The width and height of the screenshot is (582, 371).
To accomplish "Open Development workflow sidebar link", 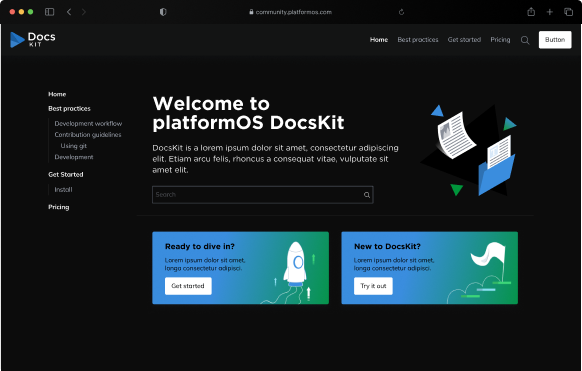I will tap(88, 124).
